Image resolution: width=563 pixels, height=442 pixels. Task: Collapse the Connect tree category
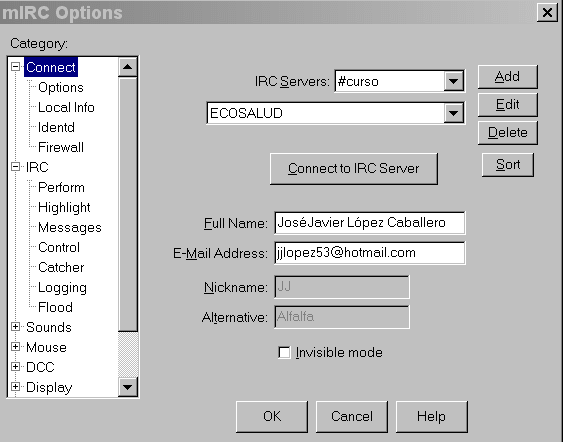(15, 67)
